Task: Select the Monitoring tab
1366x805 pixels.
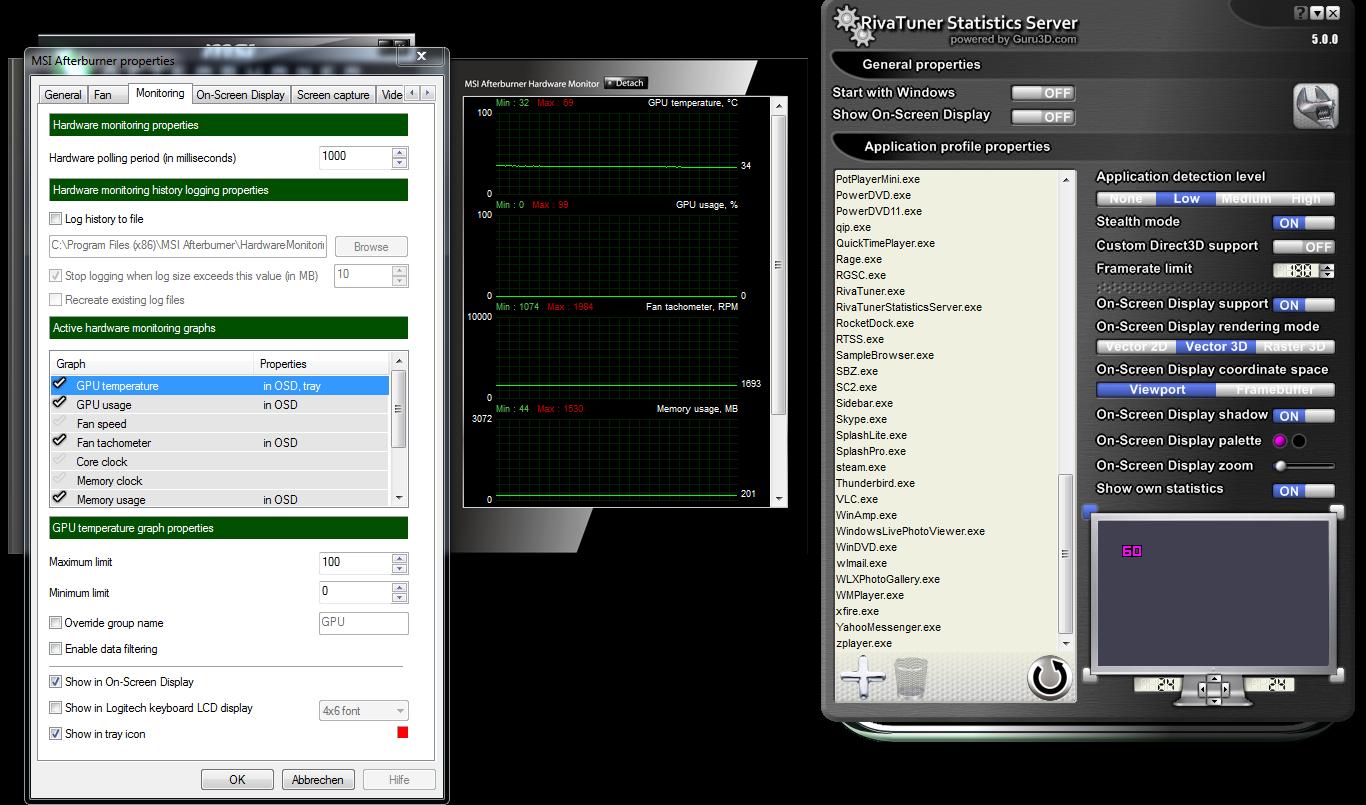Action: tap(160, 94)
